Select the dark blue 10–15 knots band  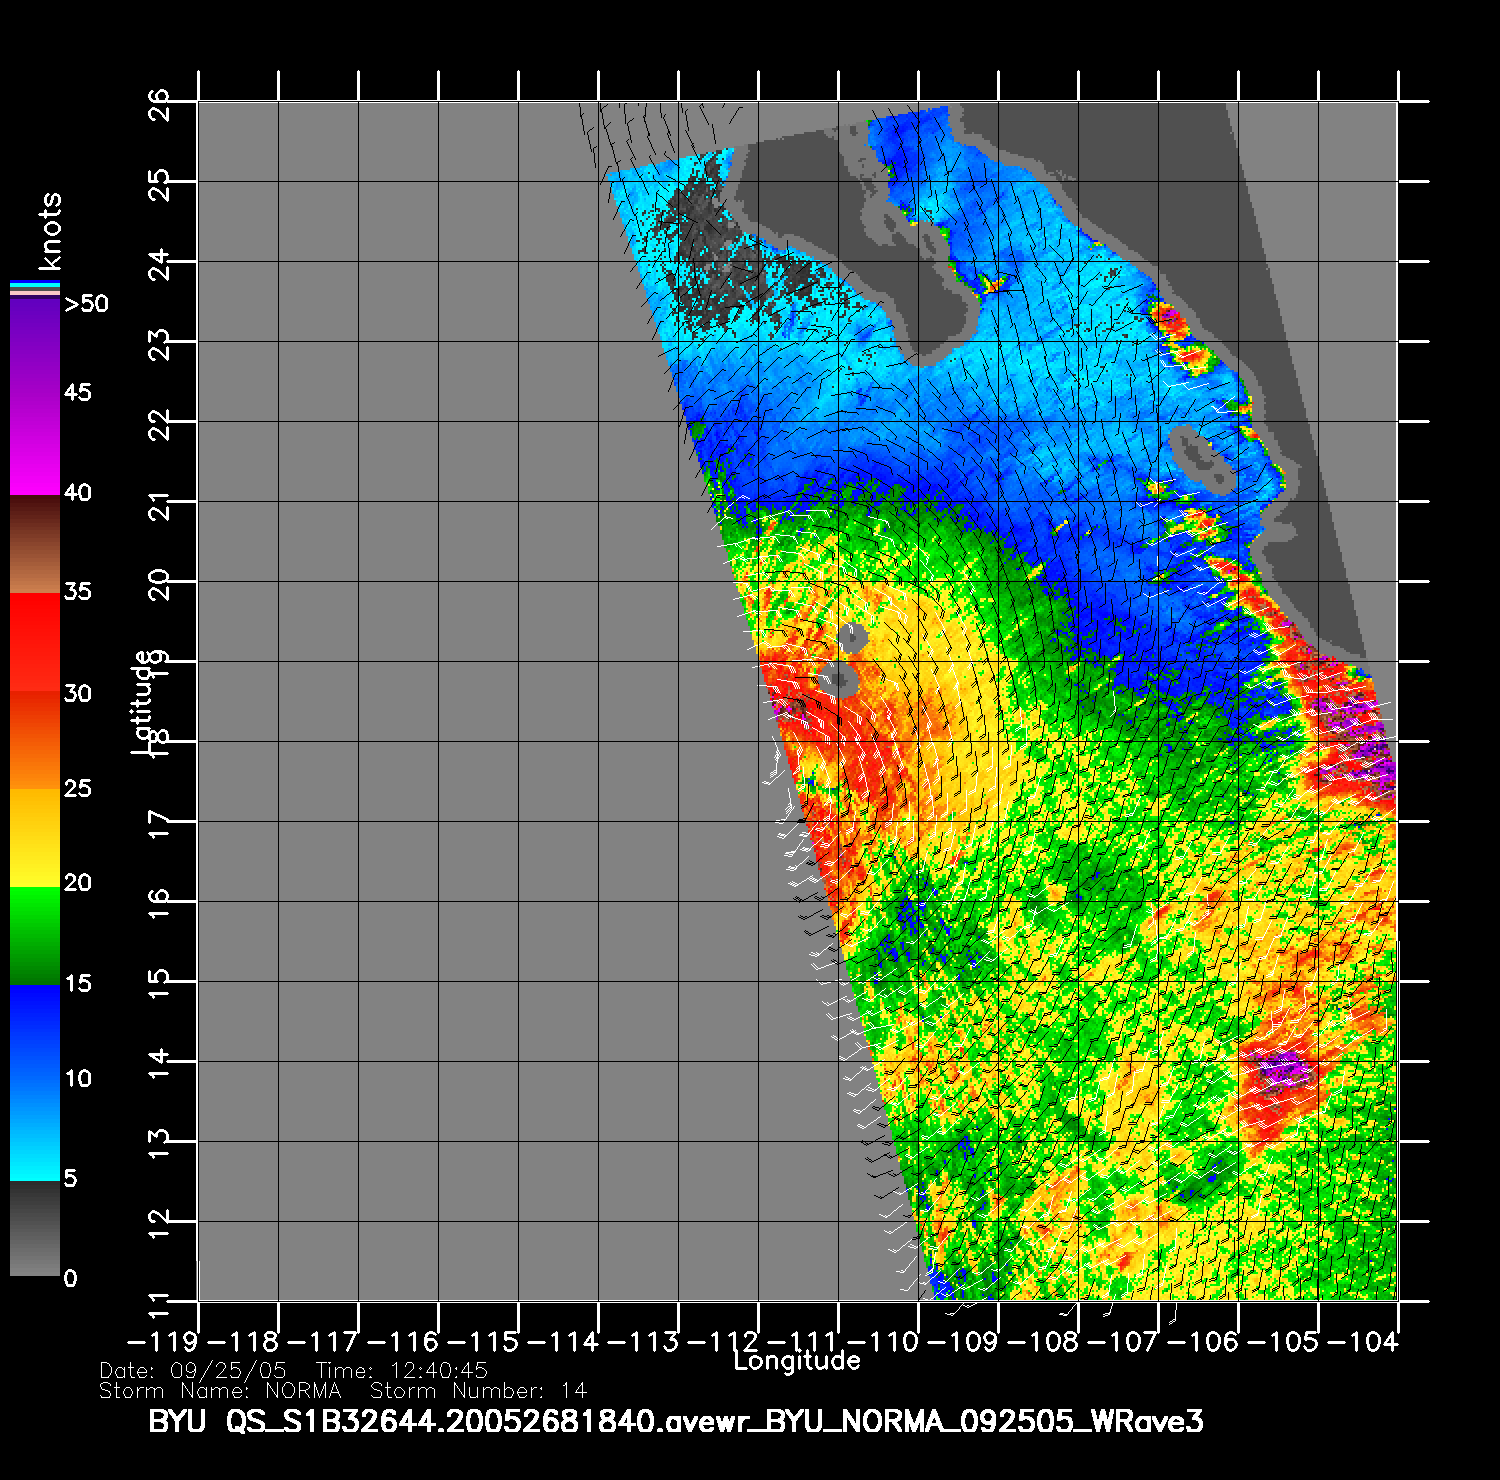(35, 1033)
